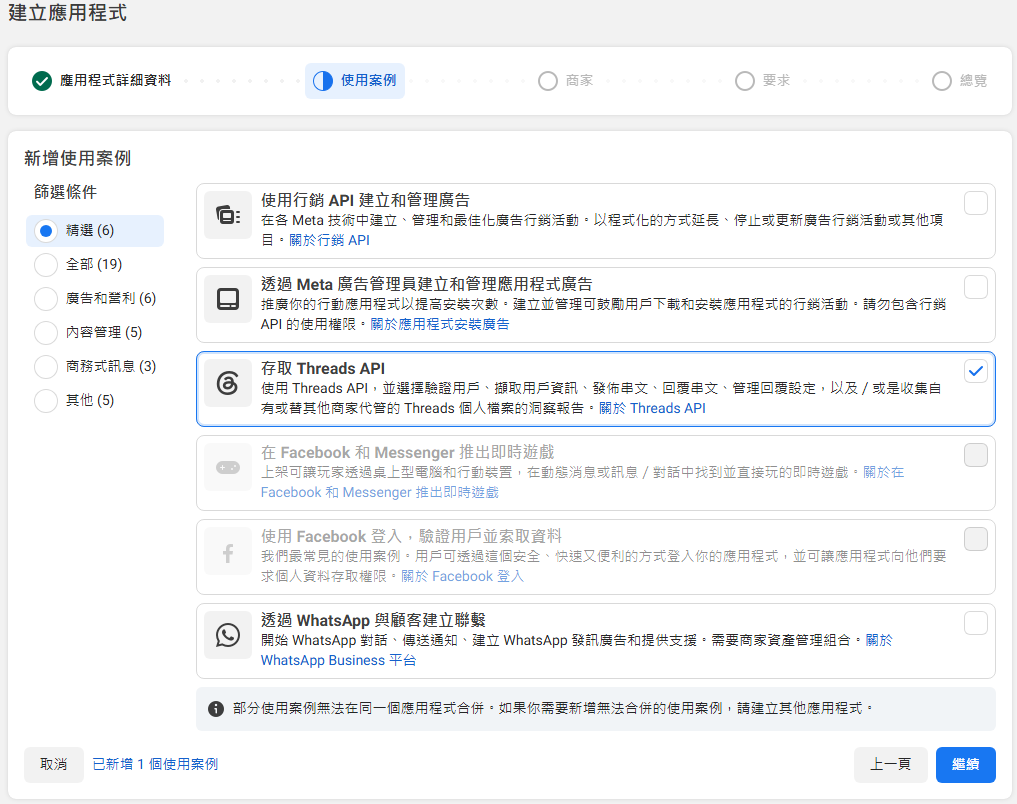Screen dimensions: 1017x804
Task: Select the 內容管理 (5) filter radio
Action: (x=46, y=333)
